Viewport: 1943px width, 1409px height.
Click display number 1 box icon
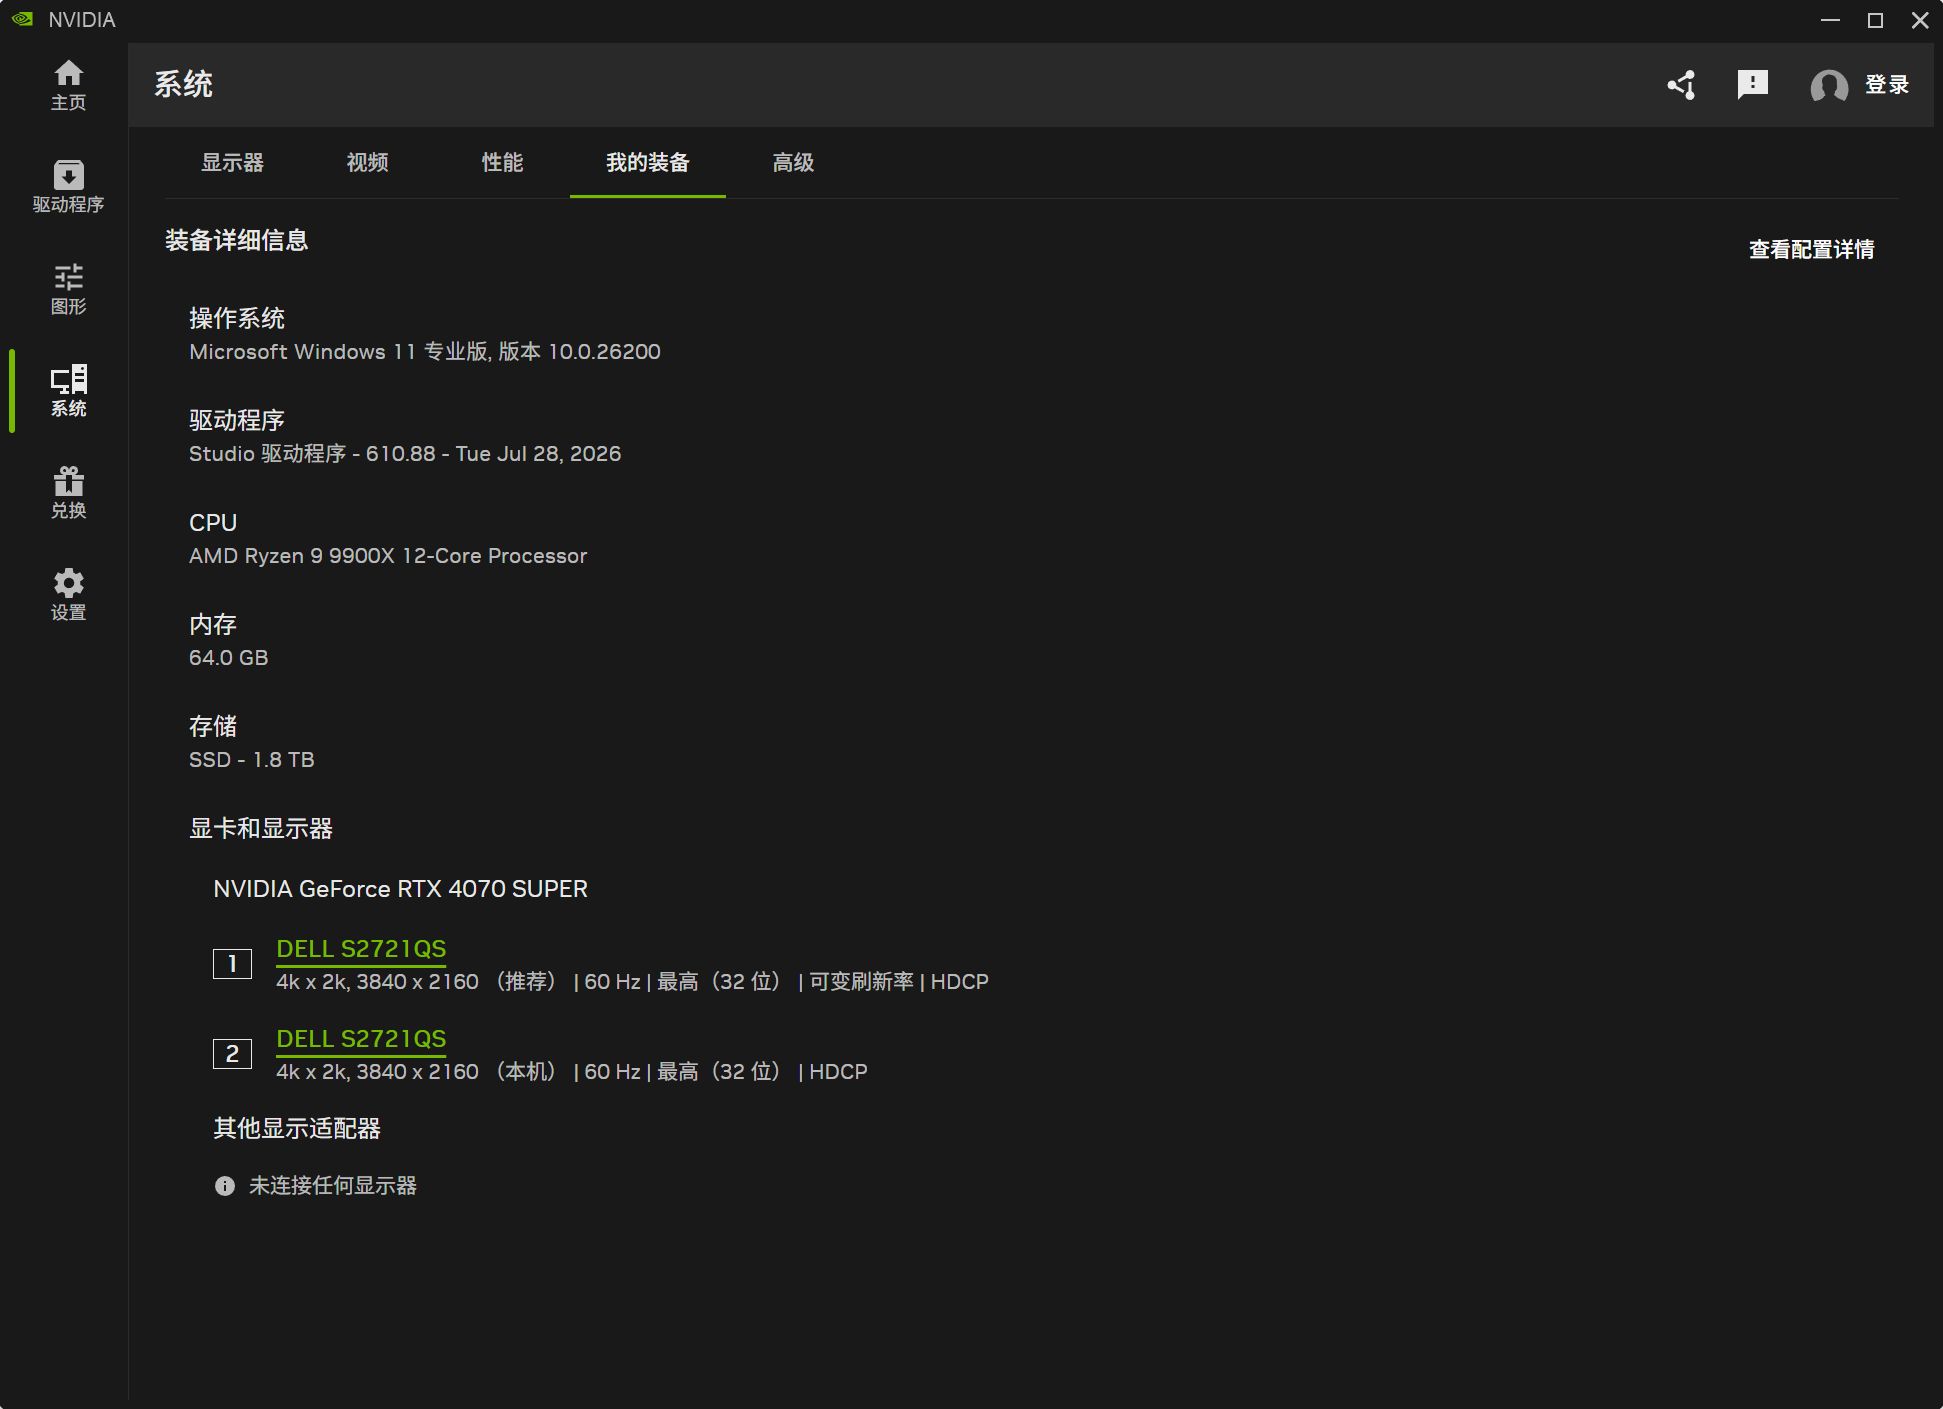pos(232,964)
